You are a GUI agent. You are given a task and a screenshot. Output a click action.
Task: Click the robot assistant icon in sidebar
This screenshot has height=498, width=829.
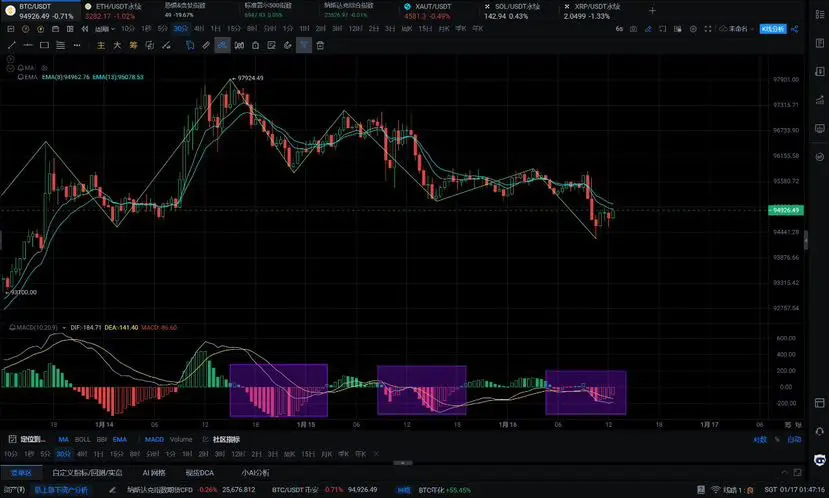coord(820,460)
